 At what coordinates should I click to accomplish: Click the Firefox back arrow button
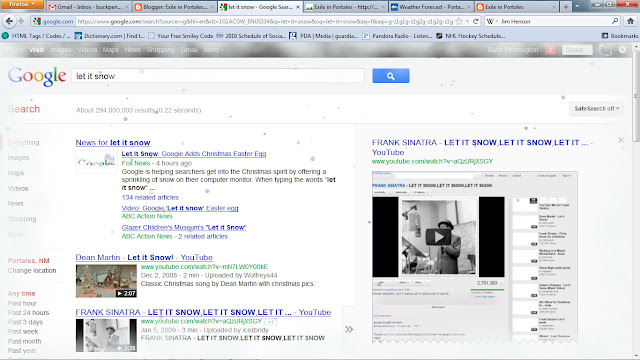[x=9, y=21]
